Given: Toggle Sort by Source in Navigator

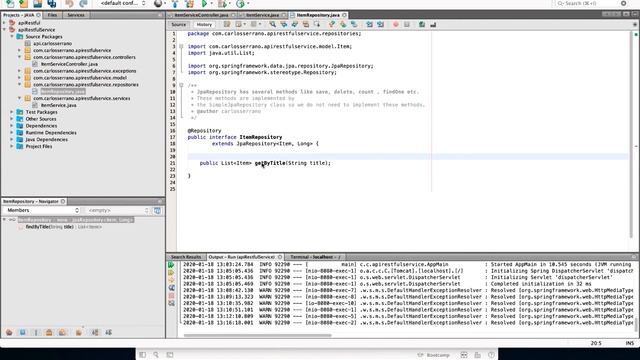Looking at the screenshot, I should tap(109, 332).
